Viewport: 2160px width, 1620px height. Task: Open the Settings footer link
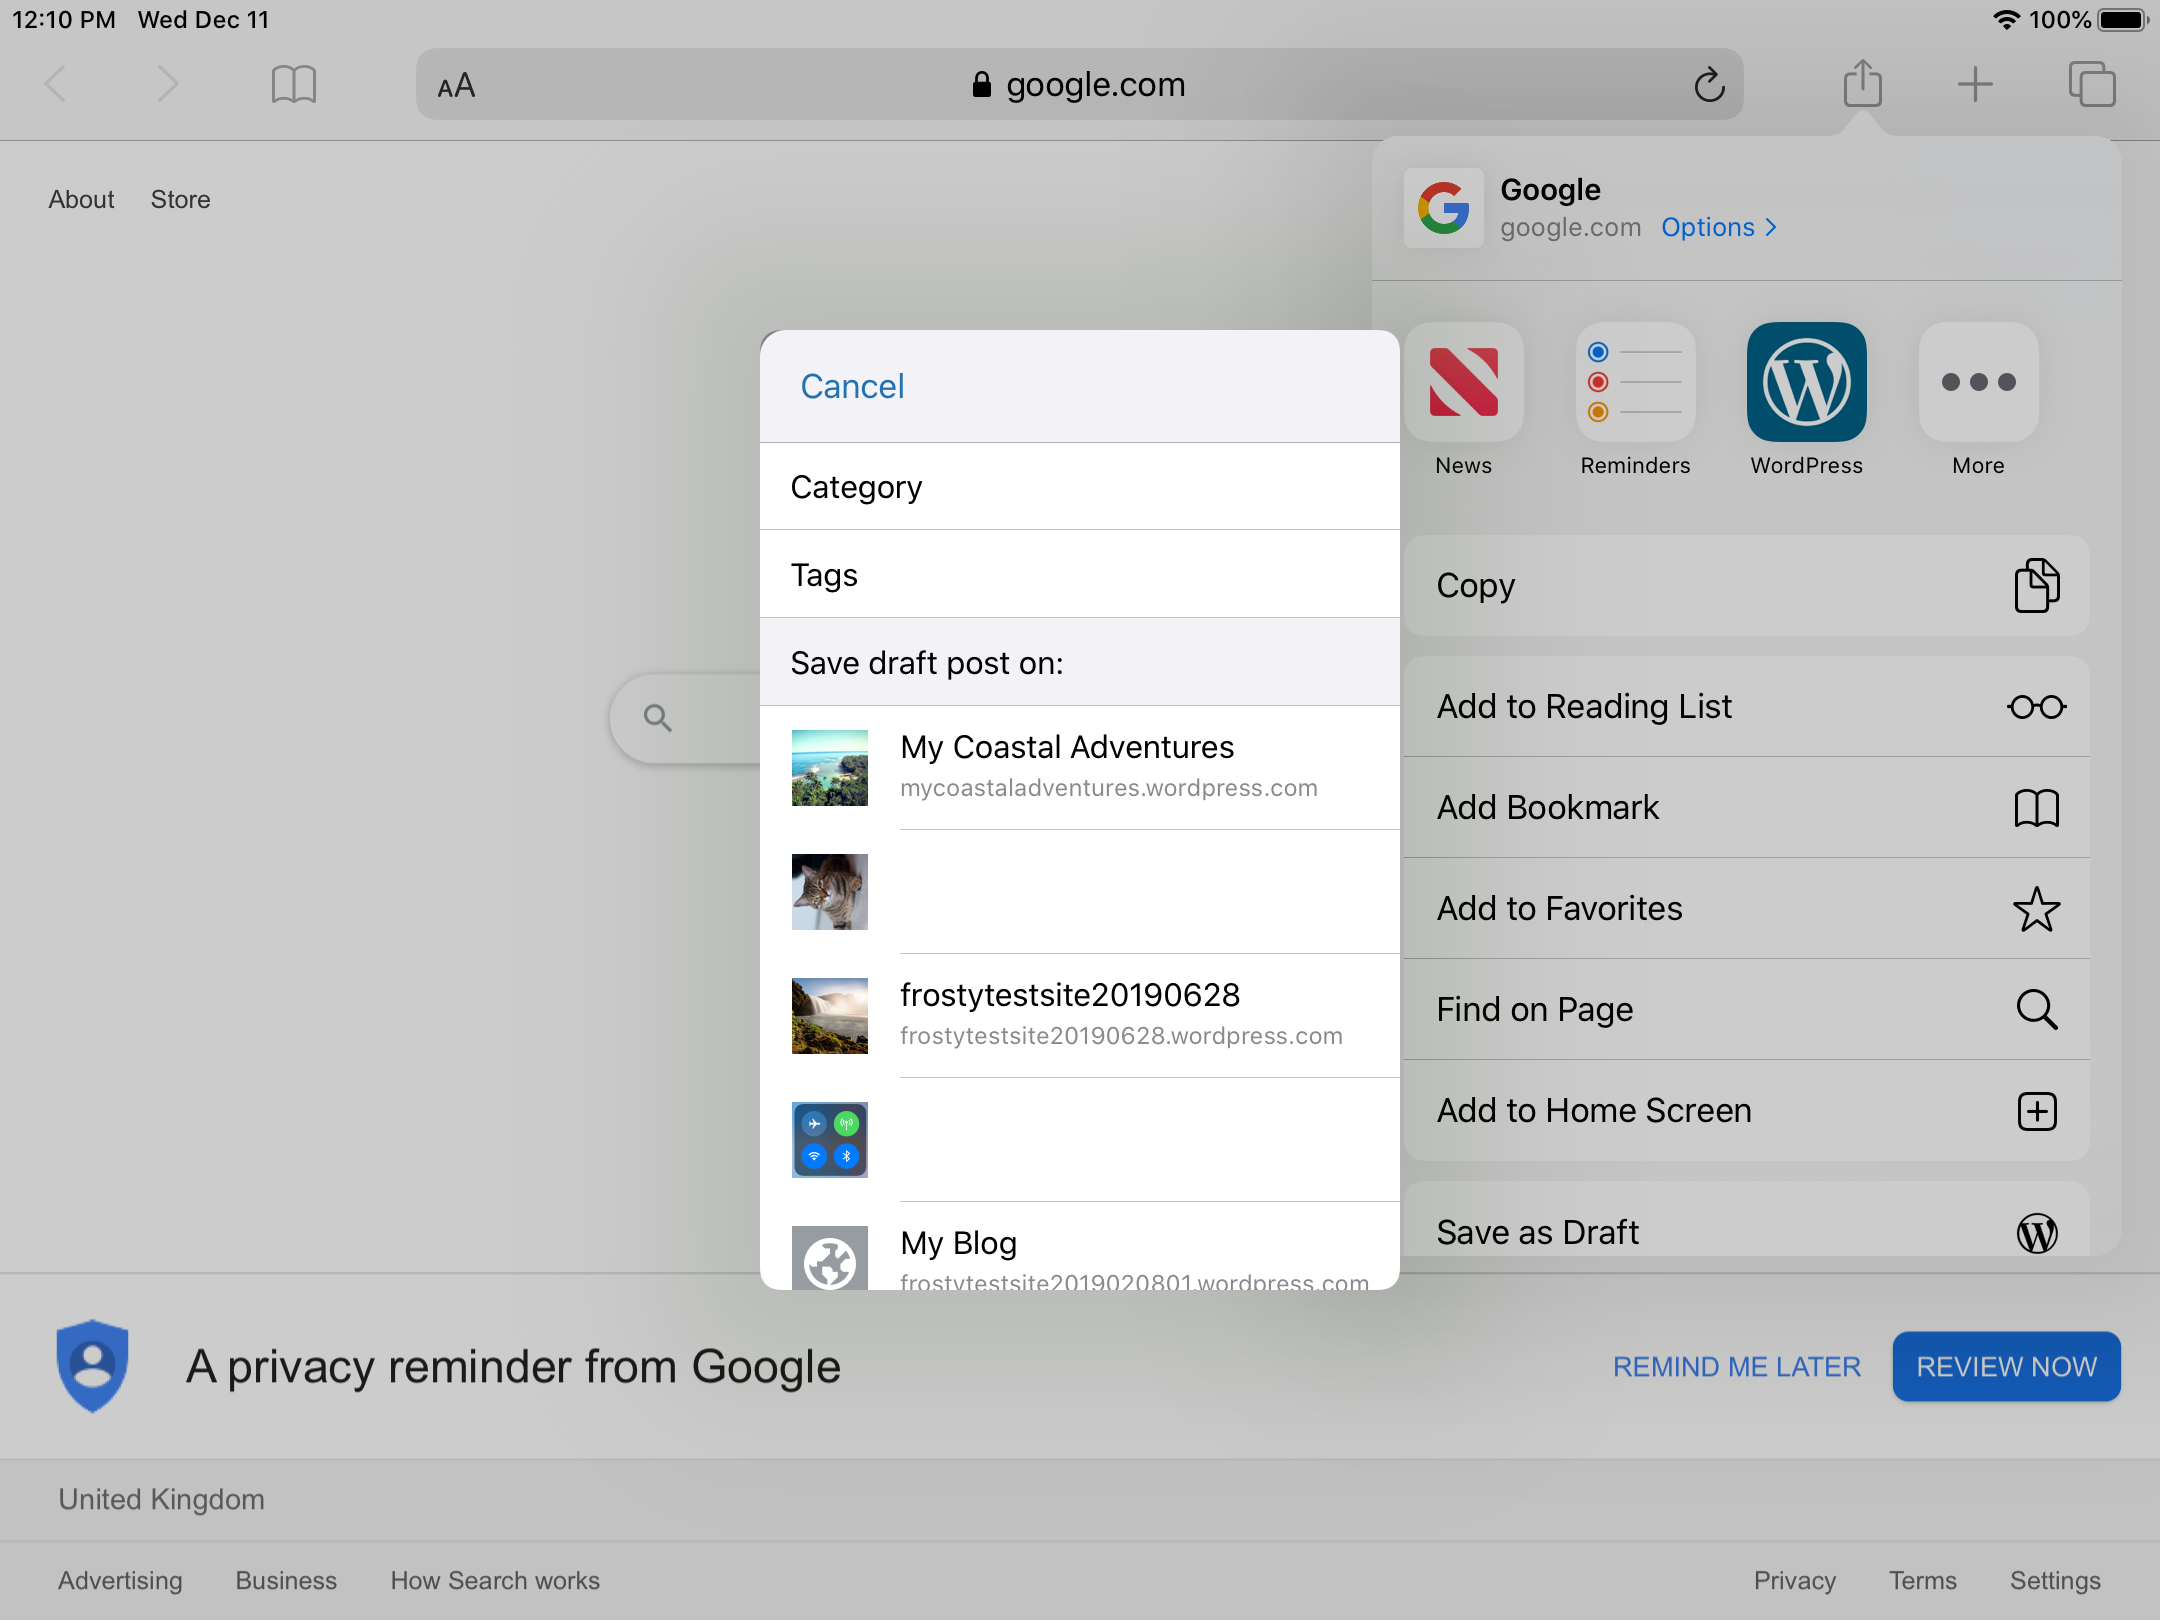click(2055, 1581)
